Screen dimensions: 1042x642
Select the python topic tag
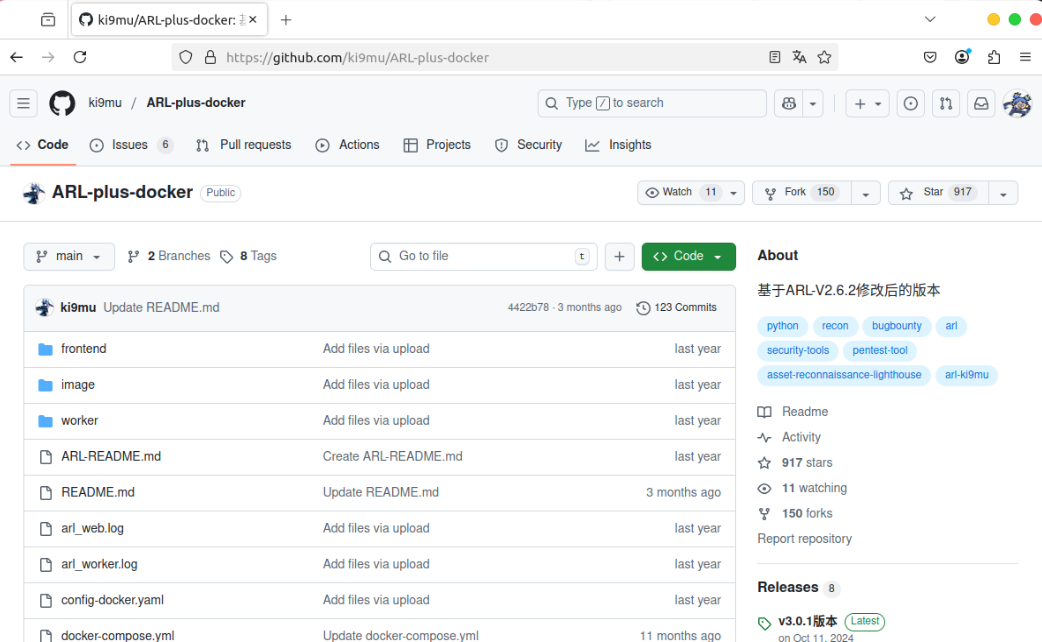coord(782,326)
